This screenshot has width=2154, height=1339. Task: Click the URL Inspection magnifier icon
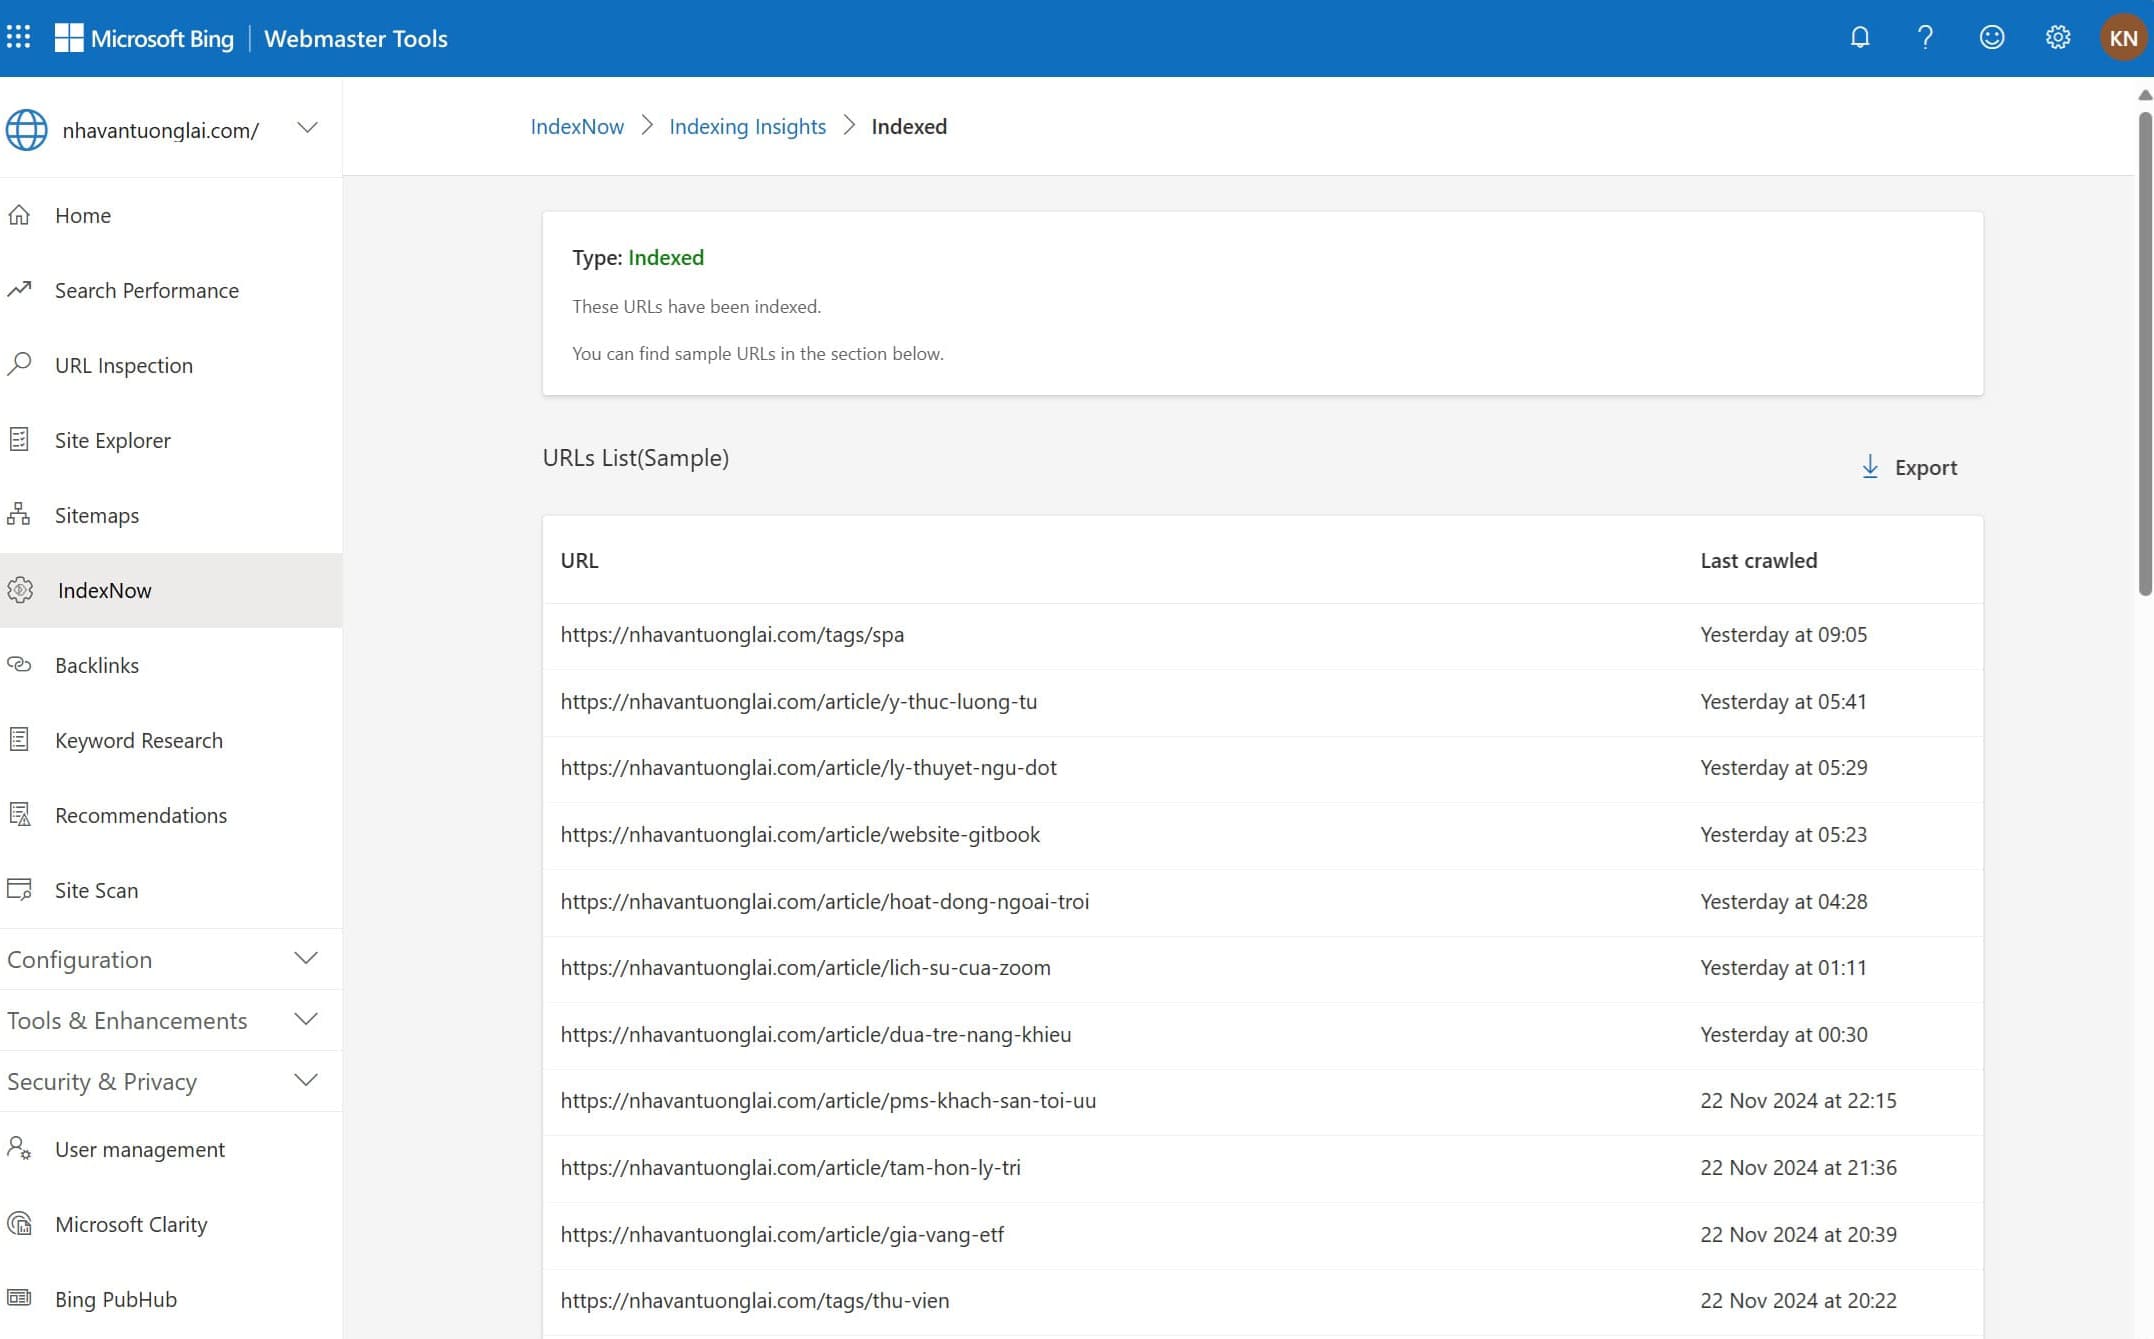pyautogui.click(x=19, y=365)
